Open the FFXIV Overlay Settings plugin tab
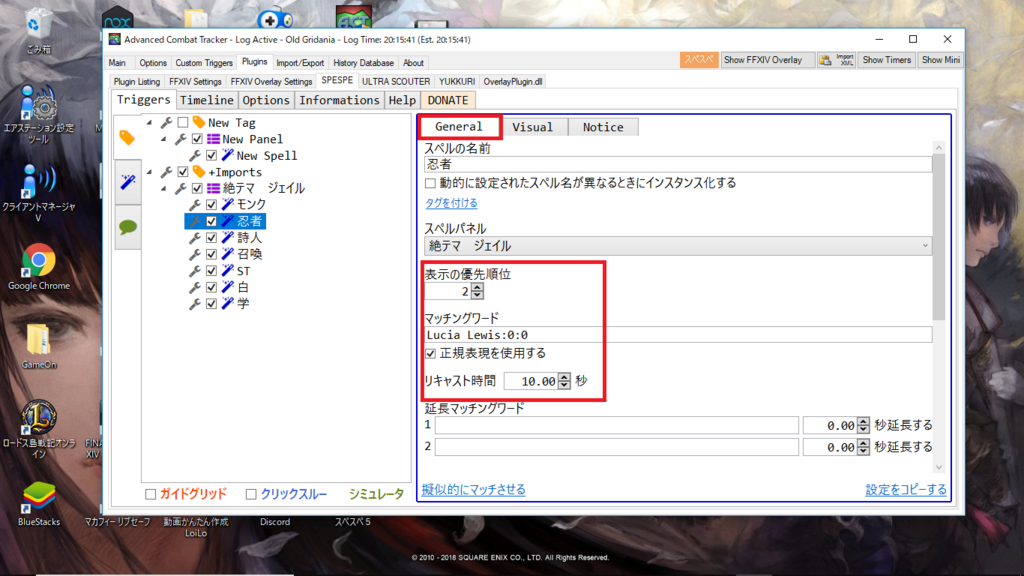Screen dimensions: 1024x576 coord(271,82)
